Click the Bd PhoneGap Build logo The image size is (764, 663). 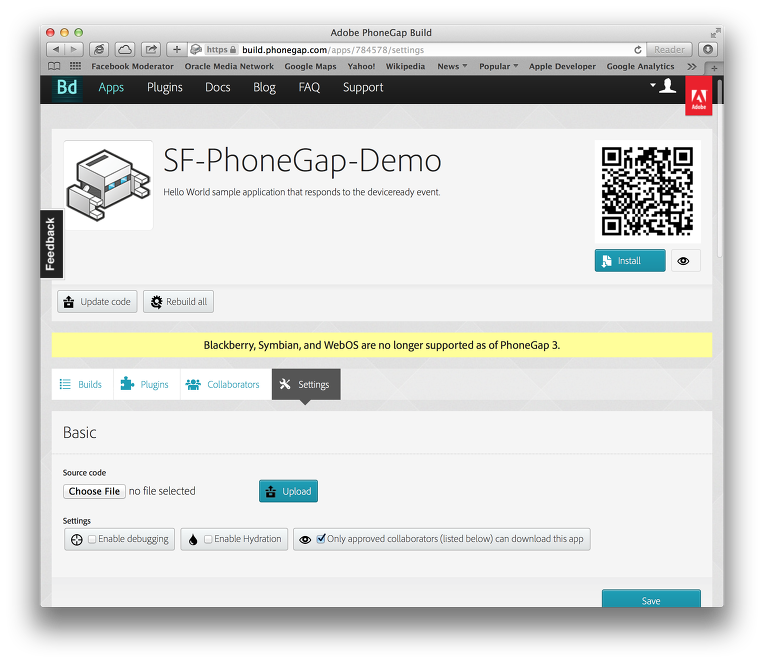point(67,88)
